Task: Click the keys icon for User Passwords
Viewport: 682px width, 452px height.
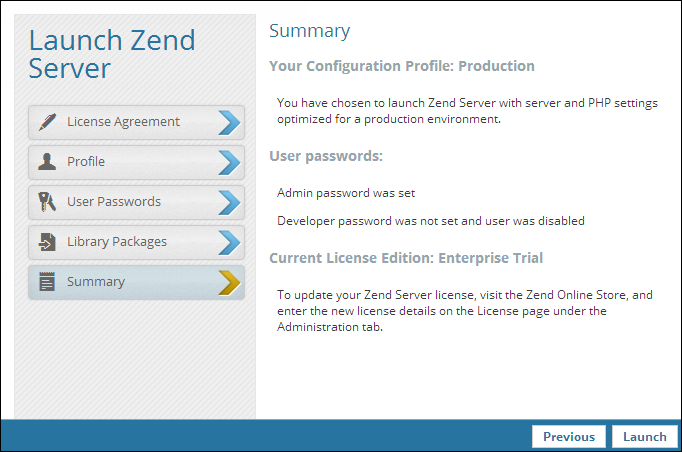Action: (x=47, y=201)
